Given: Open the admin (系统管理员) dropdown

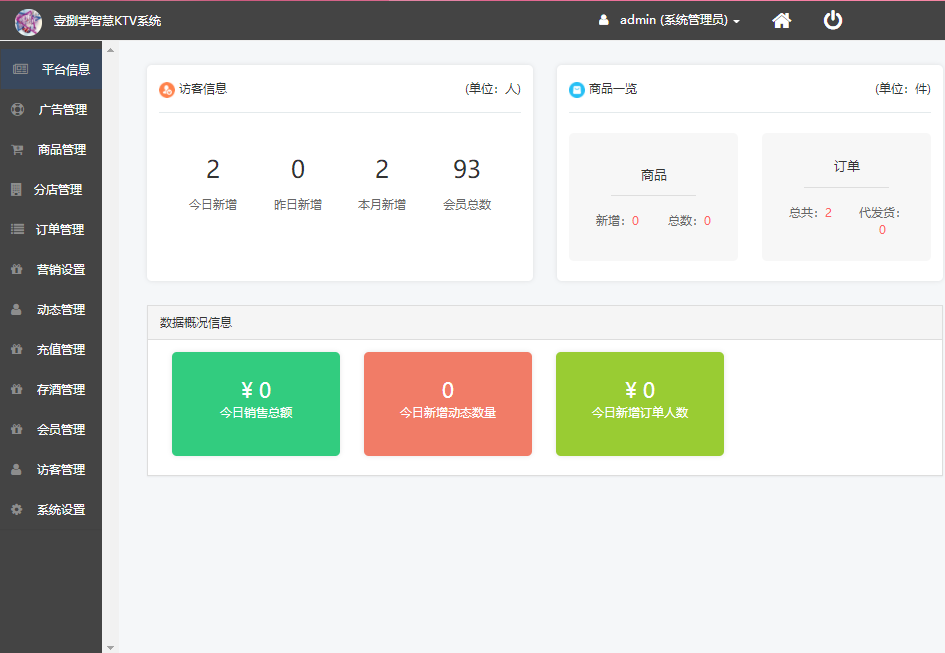Looking at the screenshot, I should point(679,20).
